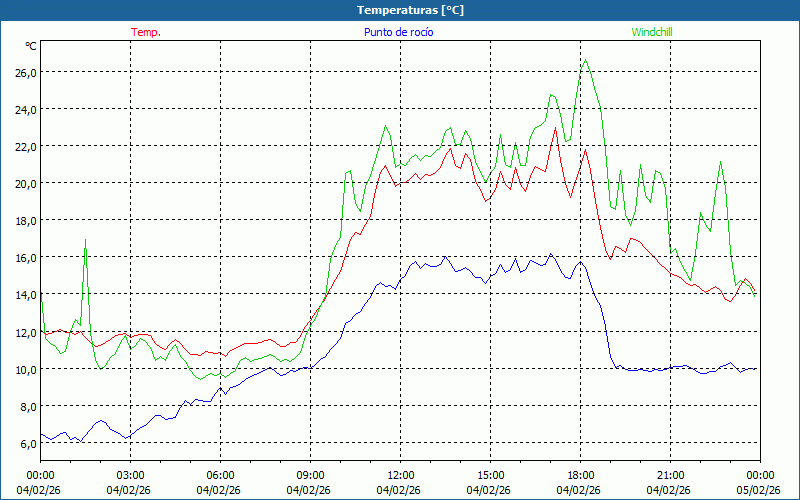
Task: Select the 15:00 time axis label
Action: [x=490, y=475]
